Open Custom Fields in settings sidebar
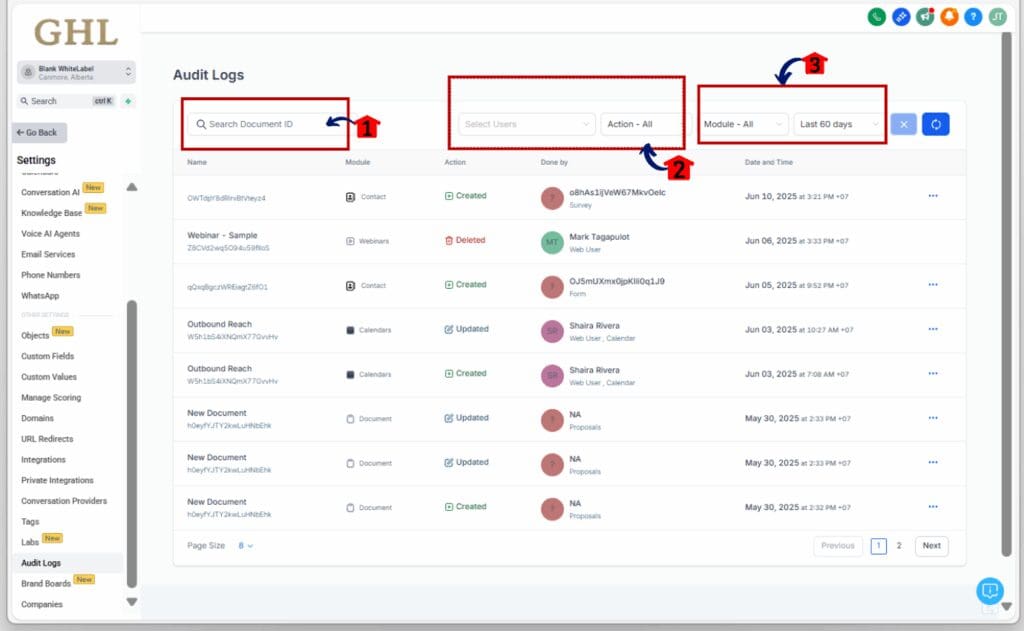The height and width of the screenshot is (631, 1024). coord(48,356)
